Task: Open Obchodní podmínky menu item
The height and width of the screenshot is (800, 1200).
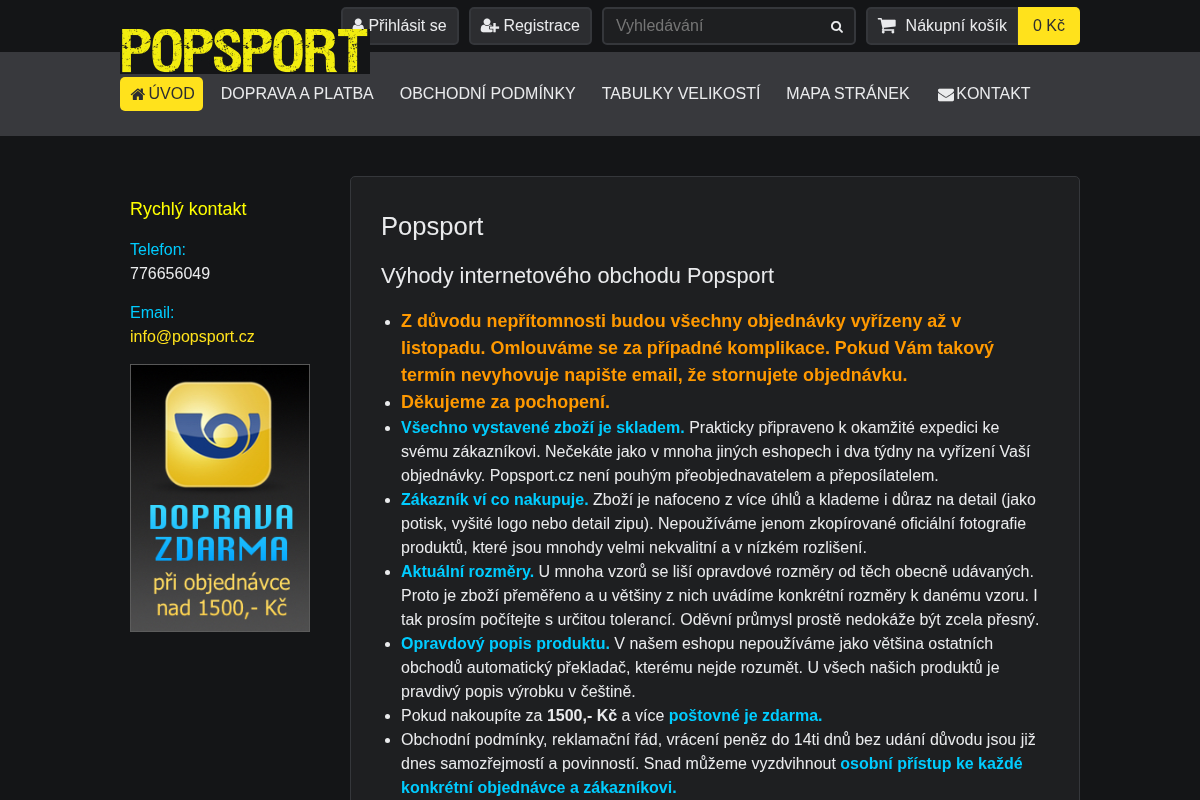Action: click(x=488, y=94)
